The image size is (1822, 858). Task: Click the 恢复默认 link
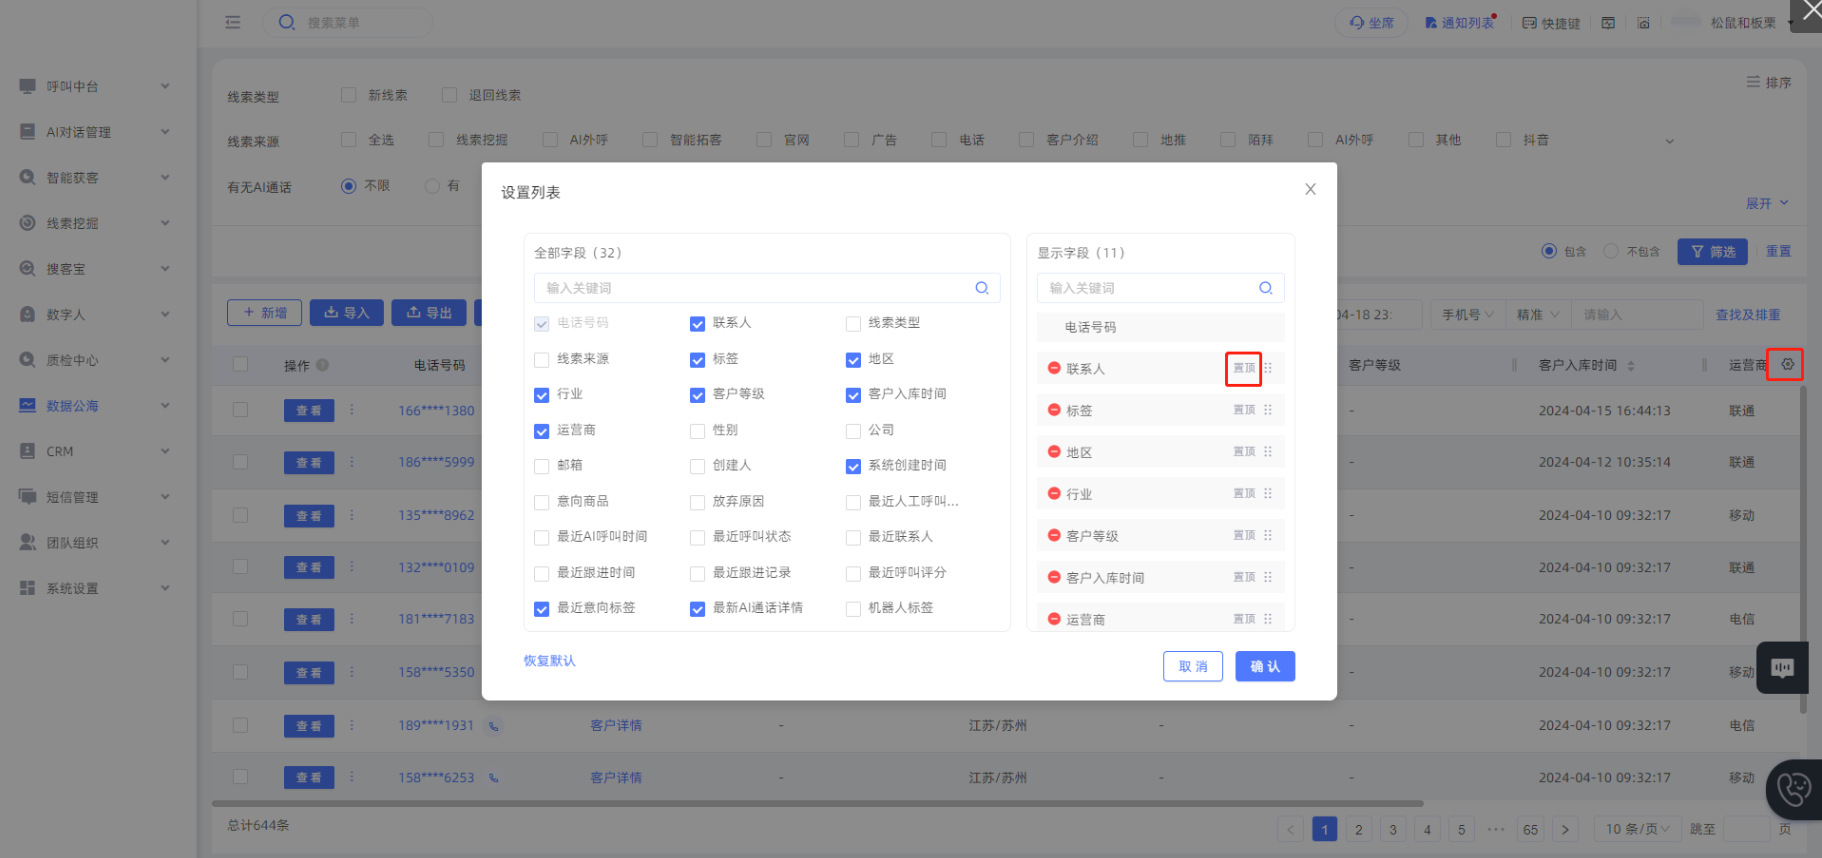pos(549,661)
